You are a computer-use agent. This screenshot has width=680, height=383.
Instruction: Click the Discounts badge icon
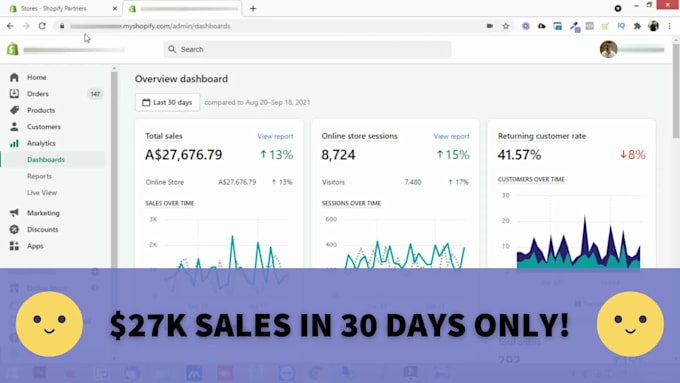point(14,229)
